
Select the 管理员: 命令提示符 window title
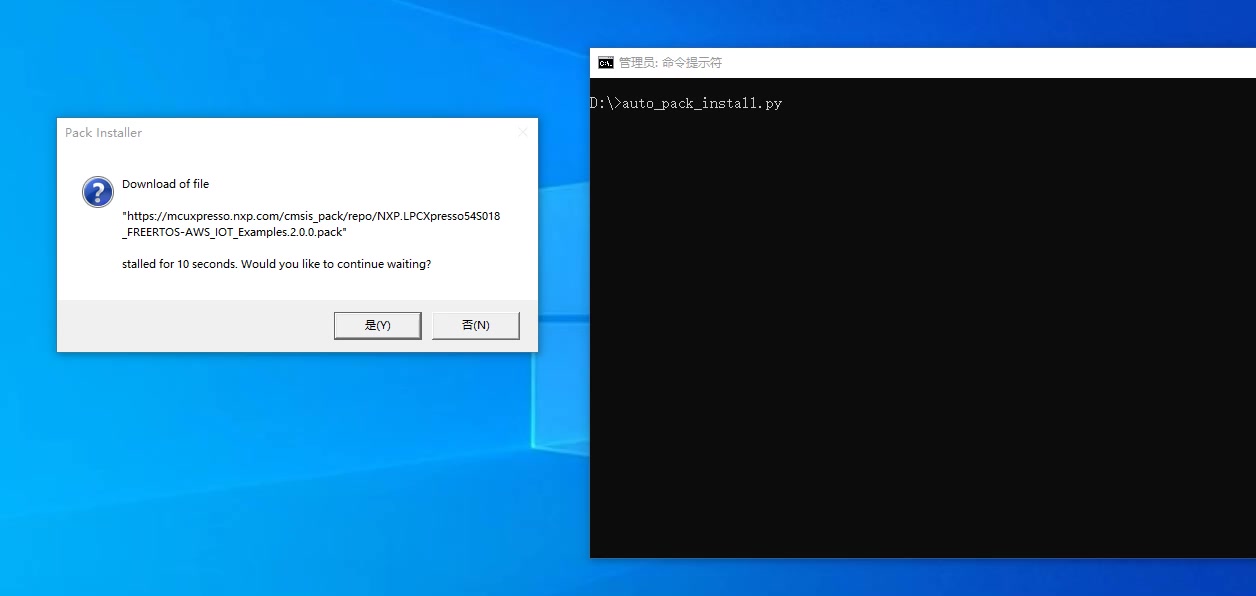670,63
